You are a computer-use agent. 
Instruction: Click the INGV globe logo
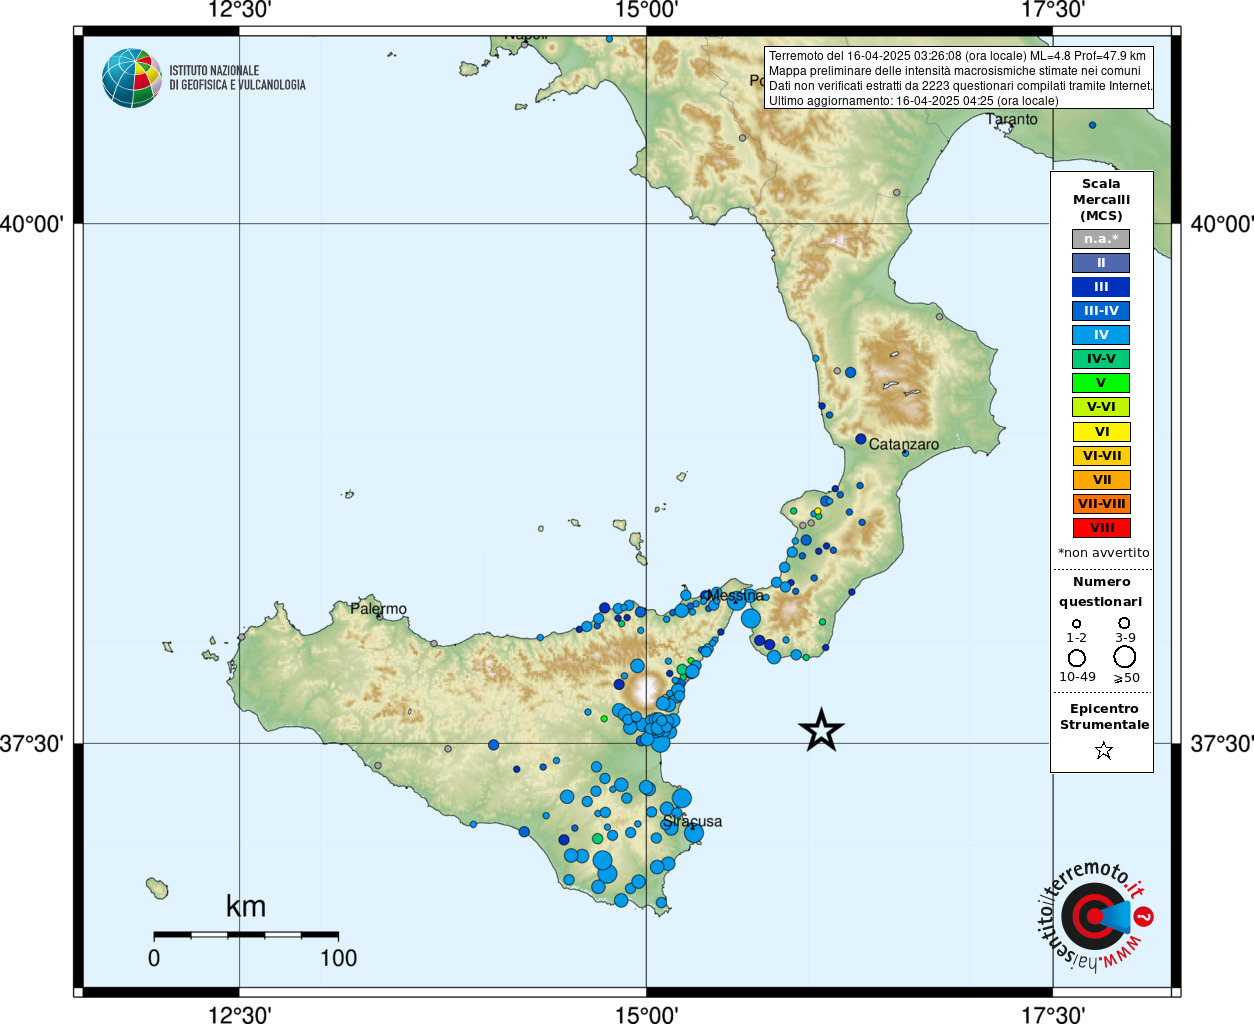pos(131,78)
